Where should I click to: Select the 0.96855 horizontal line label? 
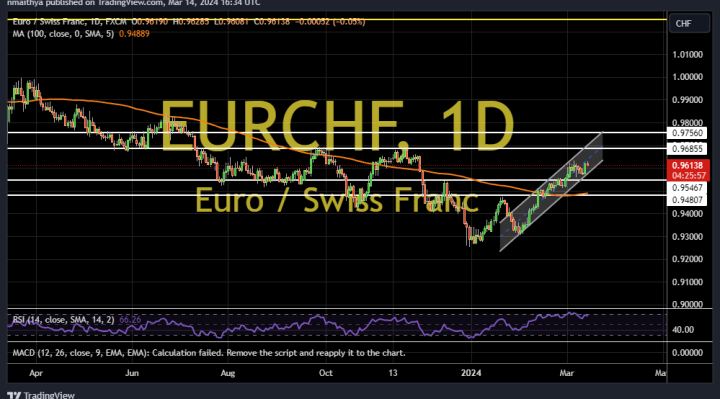pyautogui.click(x=687, y=149)
